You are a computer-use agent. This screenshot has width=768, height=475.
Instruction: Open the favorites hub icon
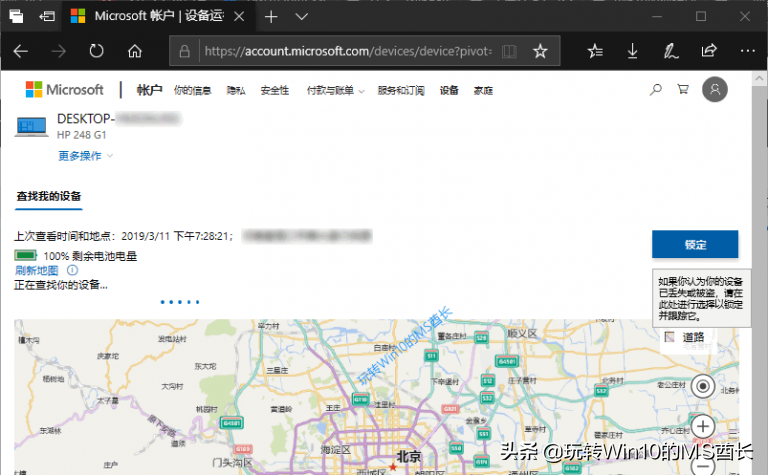595,51
